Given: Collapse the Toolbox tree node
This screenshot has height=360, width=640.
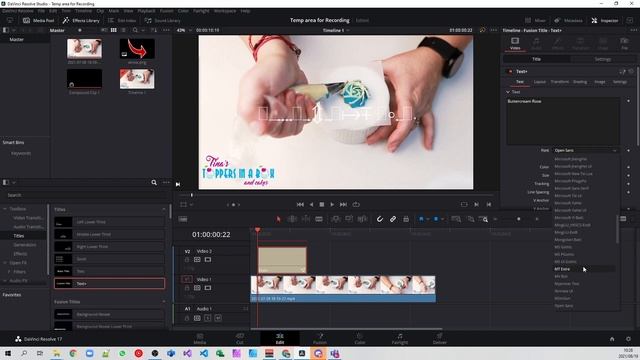Looking at the screenshot, I should [5, 209].
